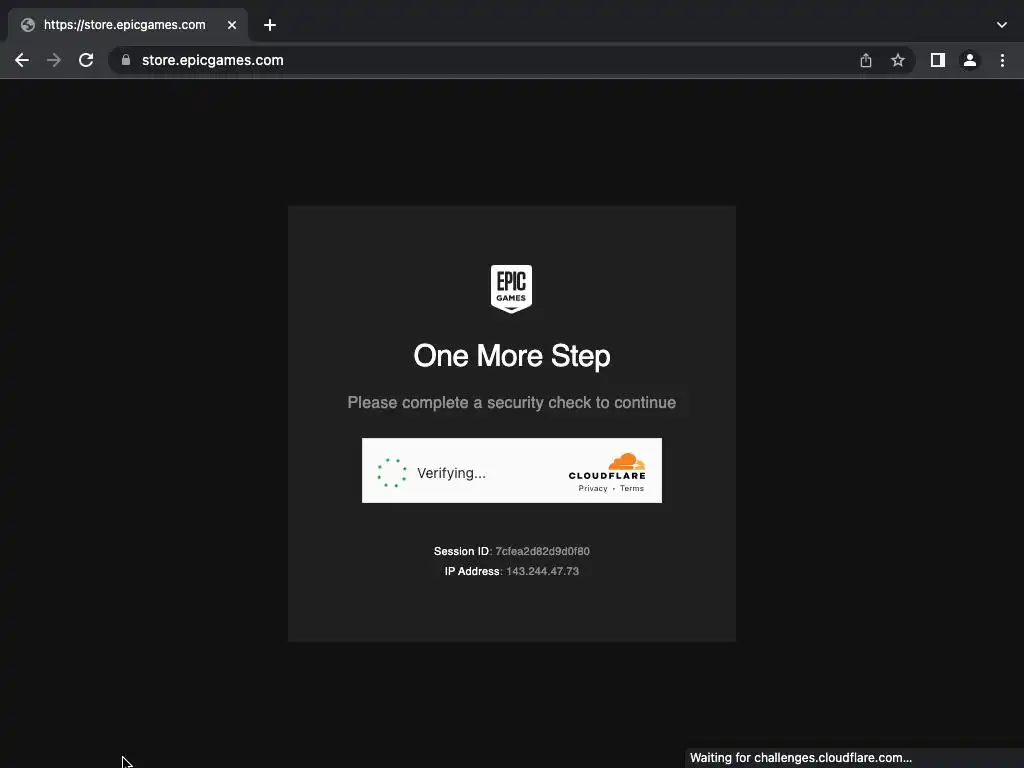Screen dimensions: 1024x768
Task: Focus the address bar showing store.epicgames.com
Action: tap(511, 60)
